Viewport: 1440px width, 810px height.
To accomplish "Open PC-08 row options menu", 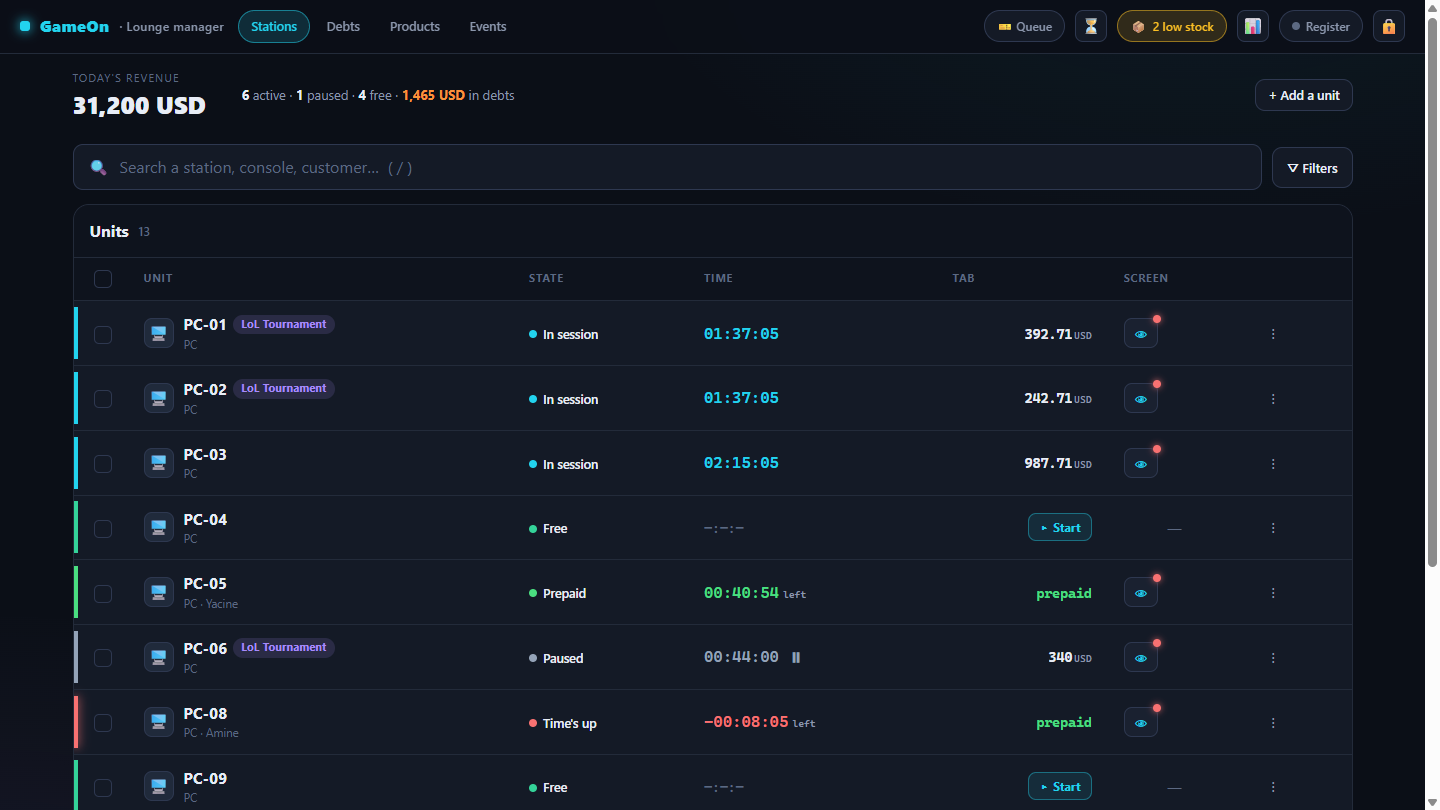I will 1273,723.
